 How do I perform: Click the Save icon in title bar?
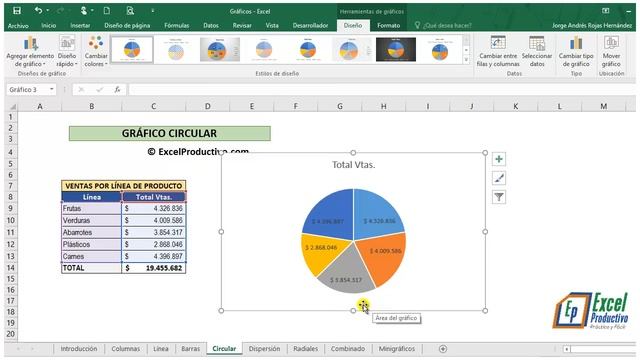[17, 11]
